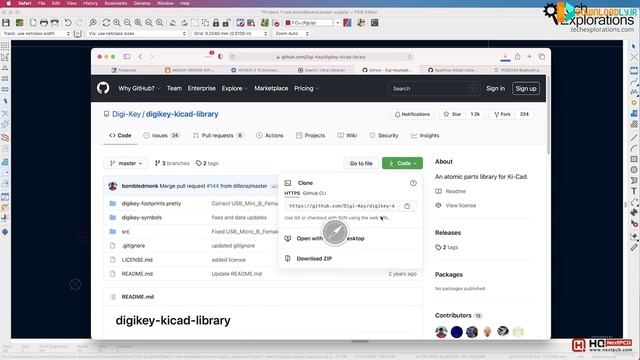Screen dimensions: 640x360
Task: Open the Digi-Key owner link
Action: [126, 114]
